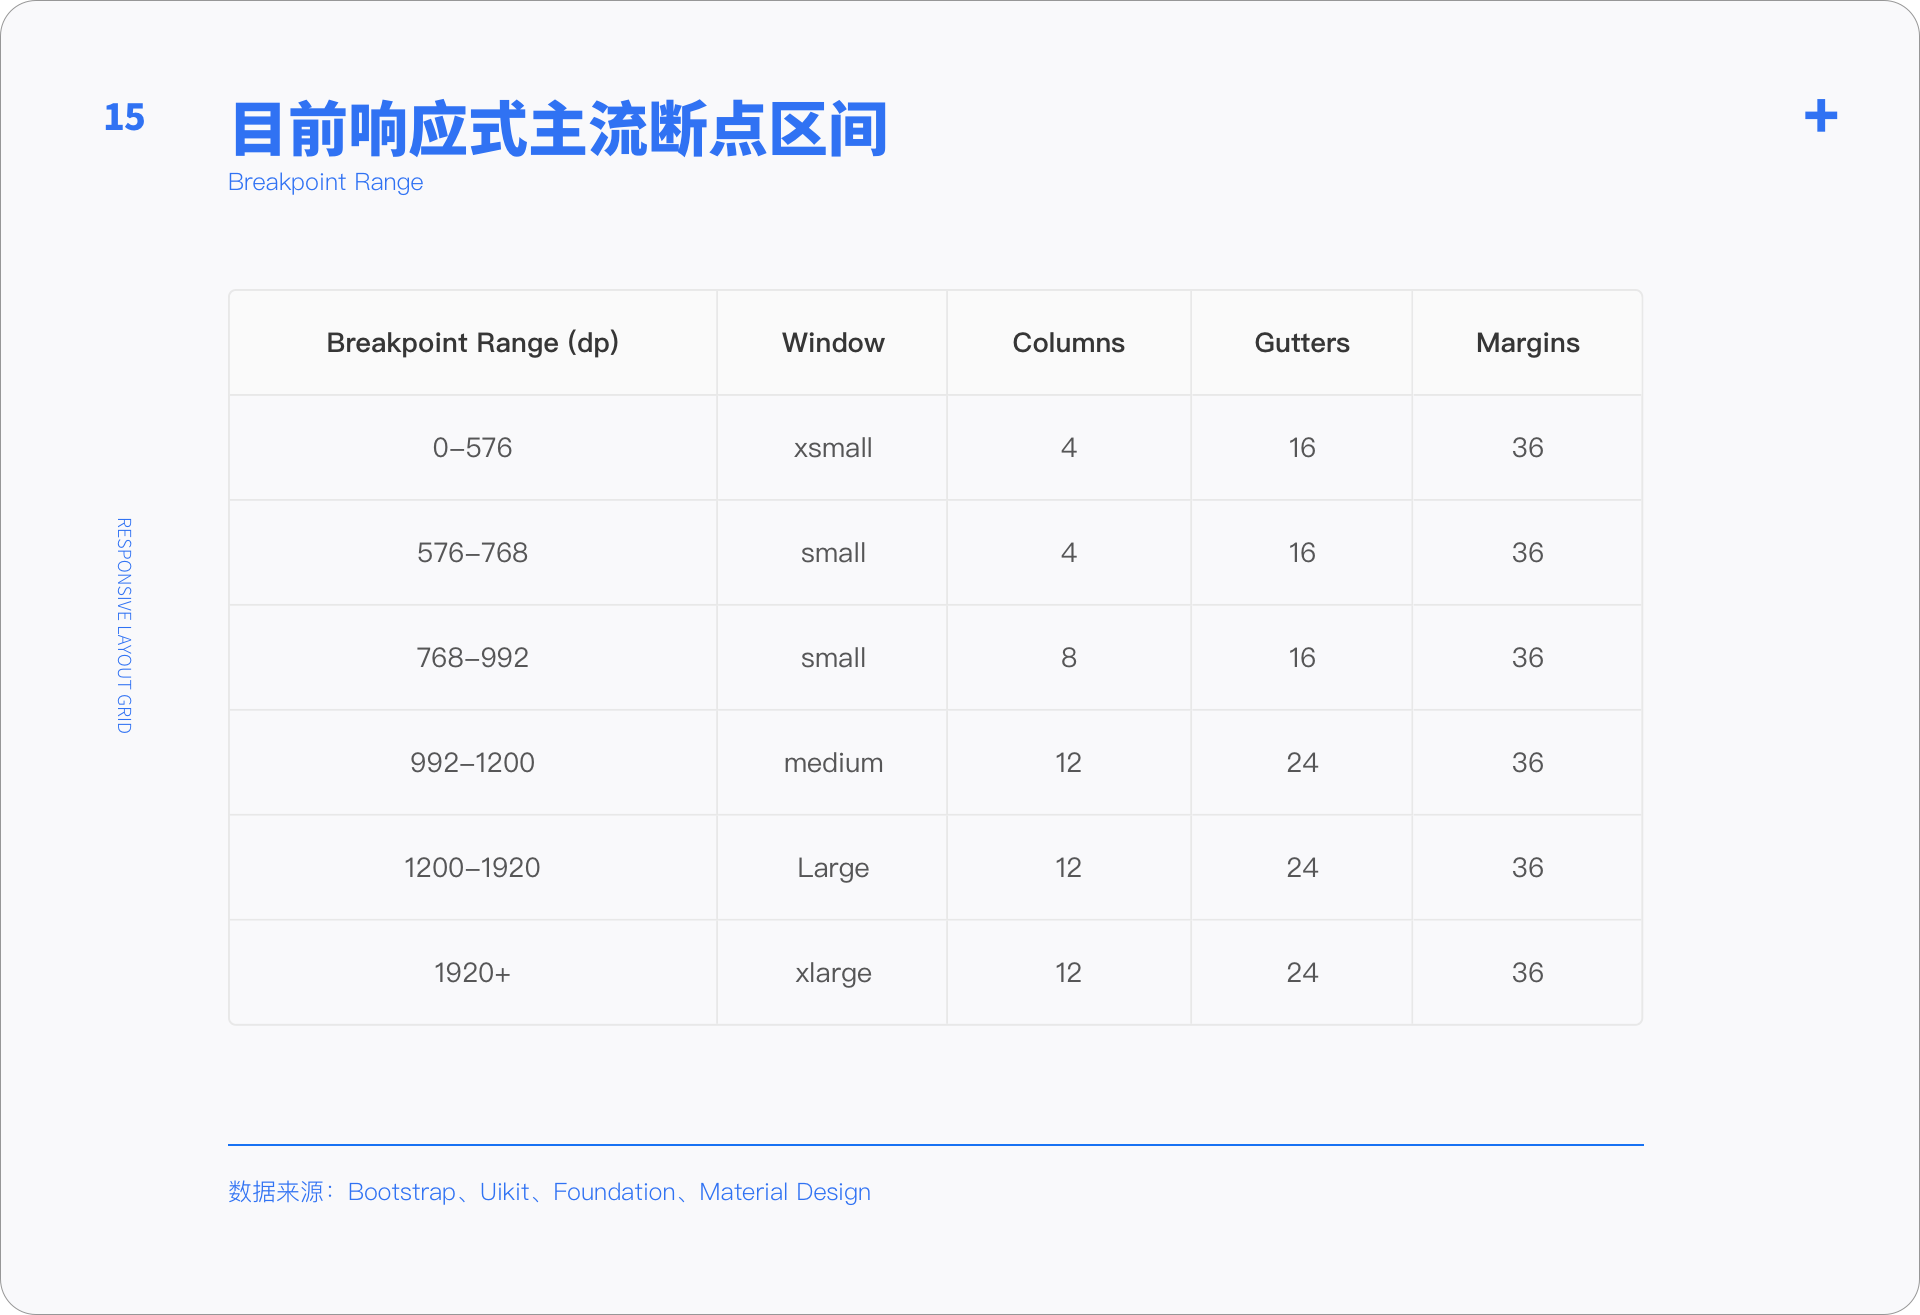1920x1315 pixels.
Task: Click the data source footer text
Action: click(x=549, y=1192)
